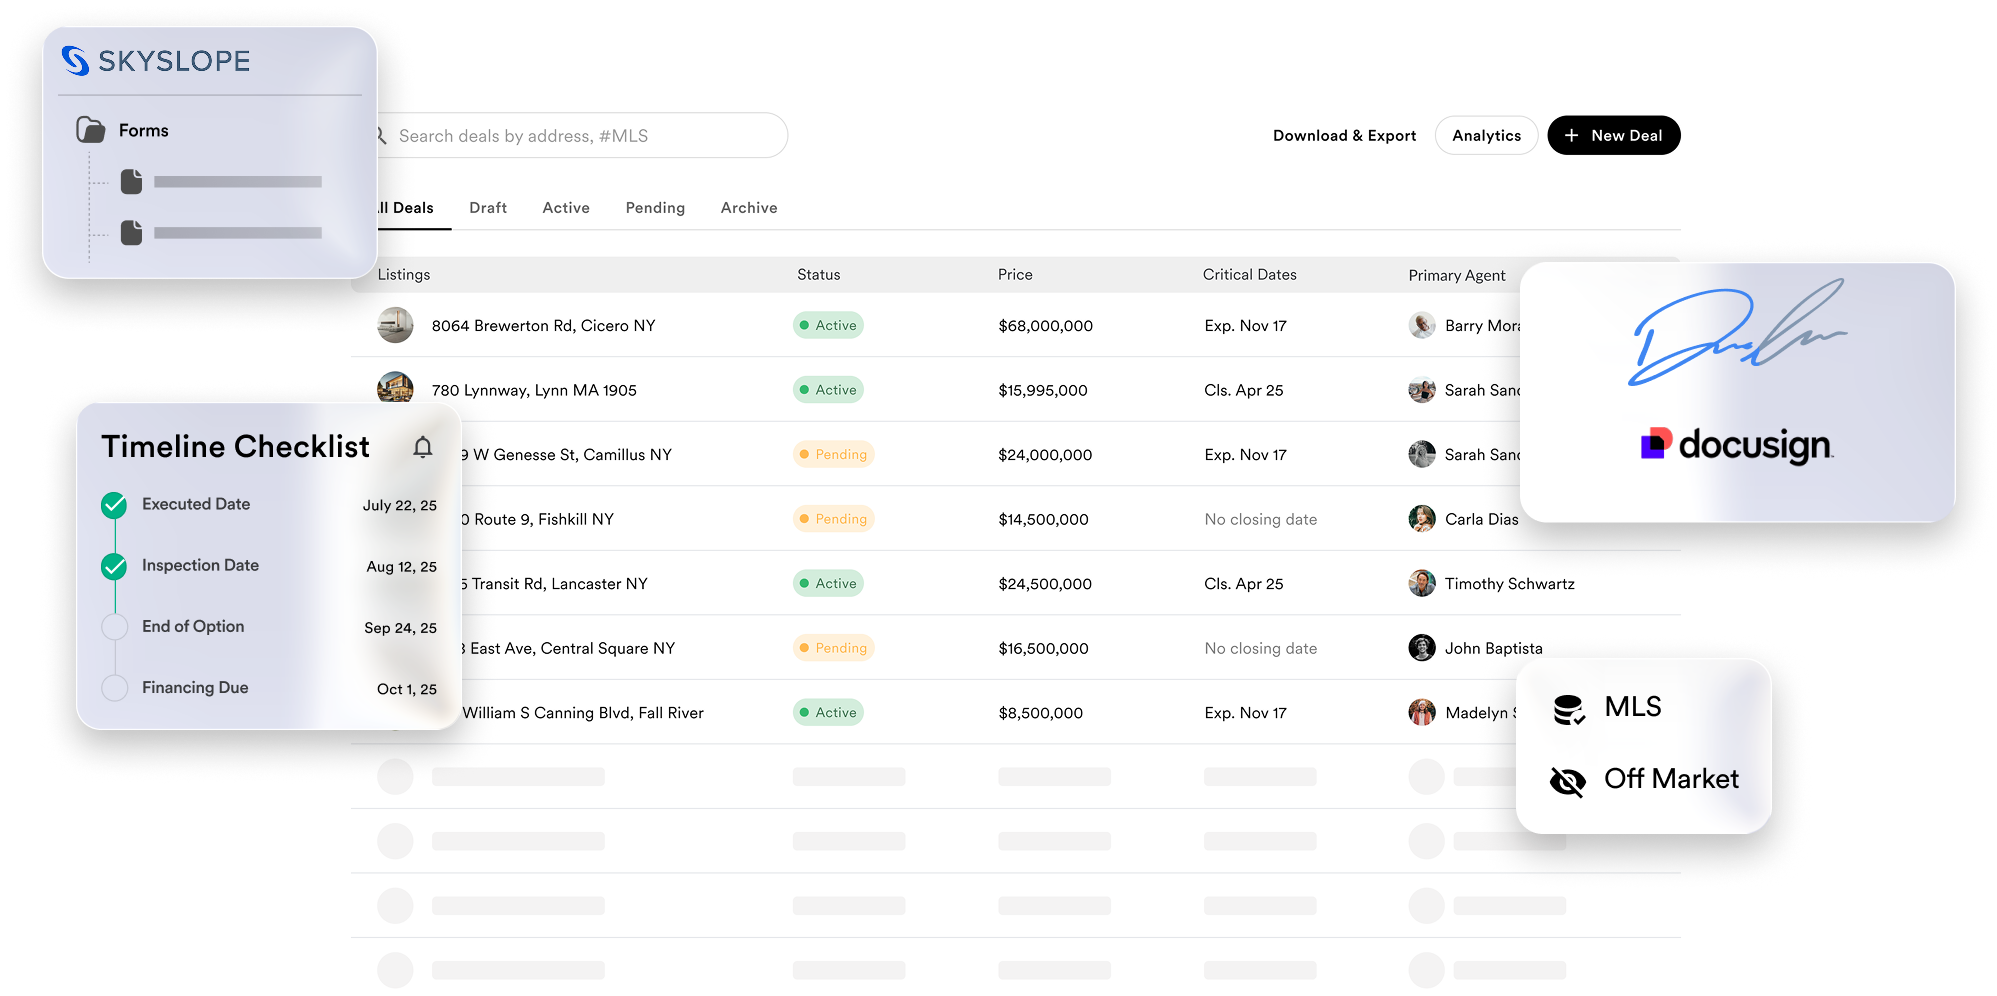This screenshot has width=1997, height=996.
Task: Open Barry Mora's agent avatar
Action: [1422, 325]
